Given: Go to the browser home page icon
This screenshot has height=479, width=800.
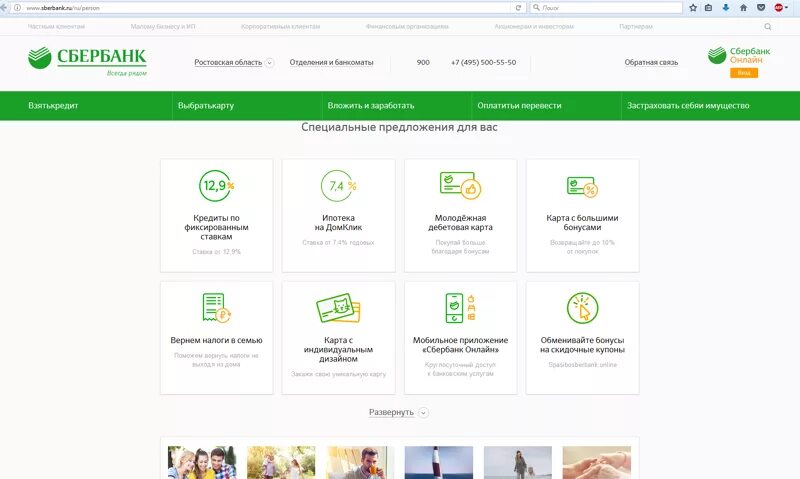Looking at the screenshot, I should point(743,8).
